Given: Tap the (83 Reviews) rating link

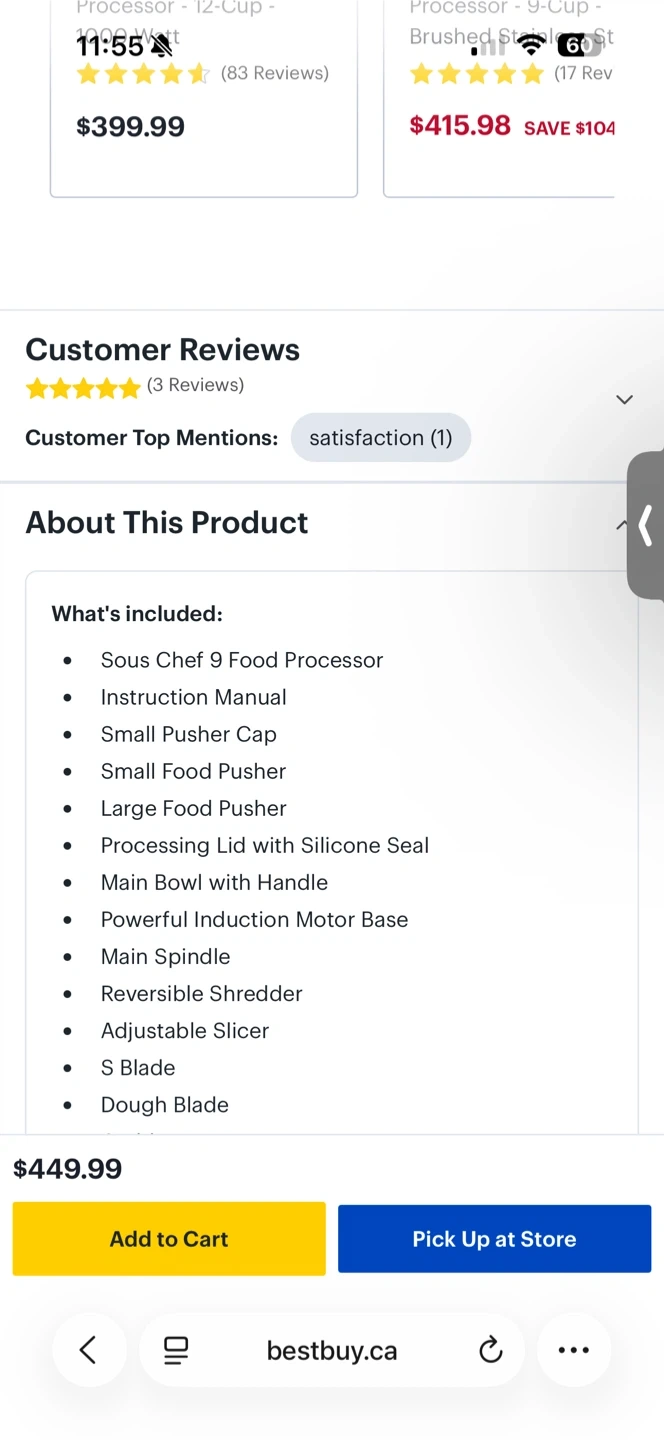Looking at the screenshot, I should pos(275,73).
